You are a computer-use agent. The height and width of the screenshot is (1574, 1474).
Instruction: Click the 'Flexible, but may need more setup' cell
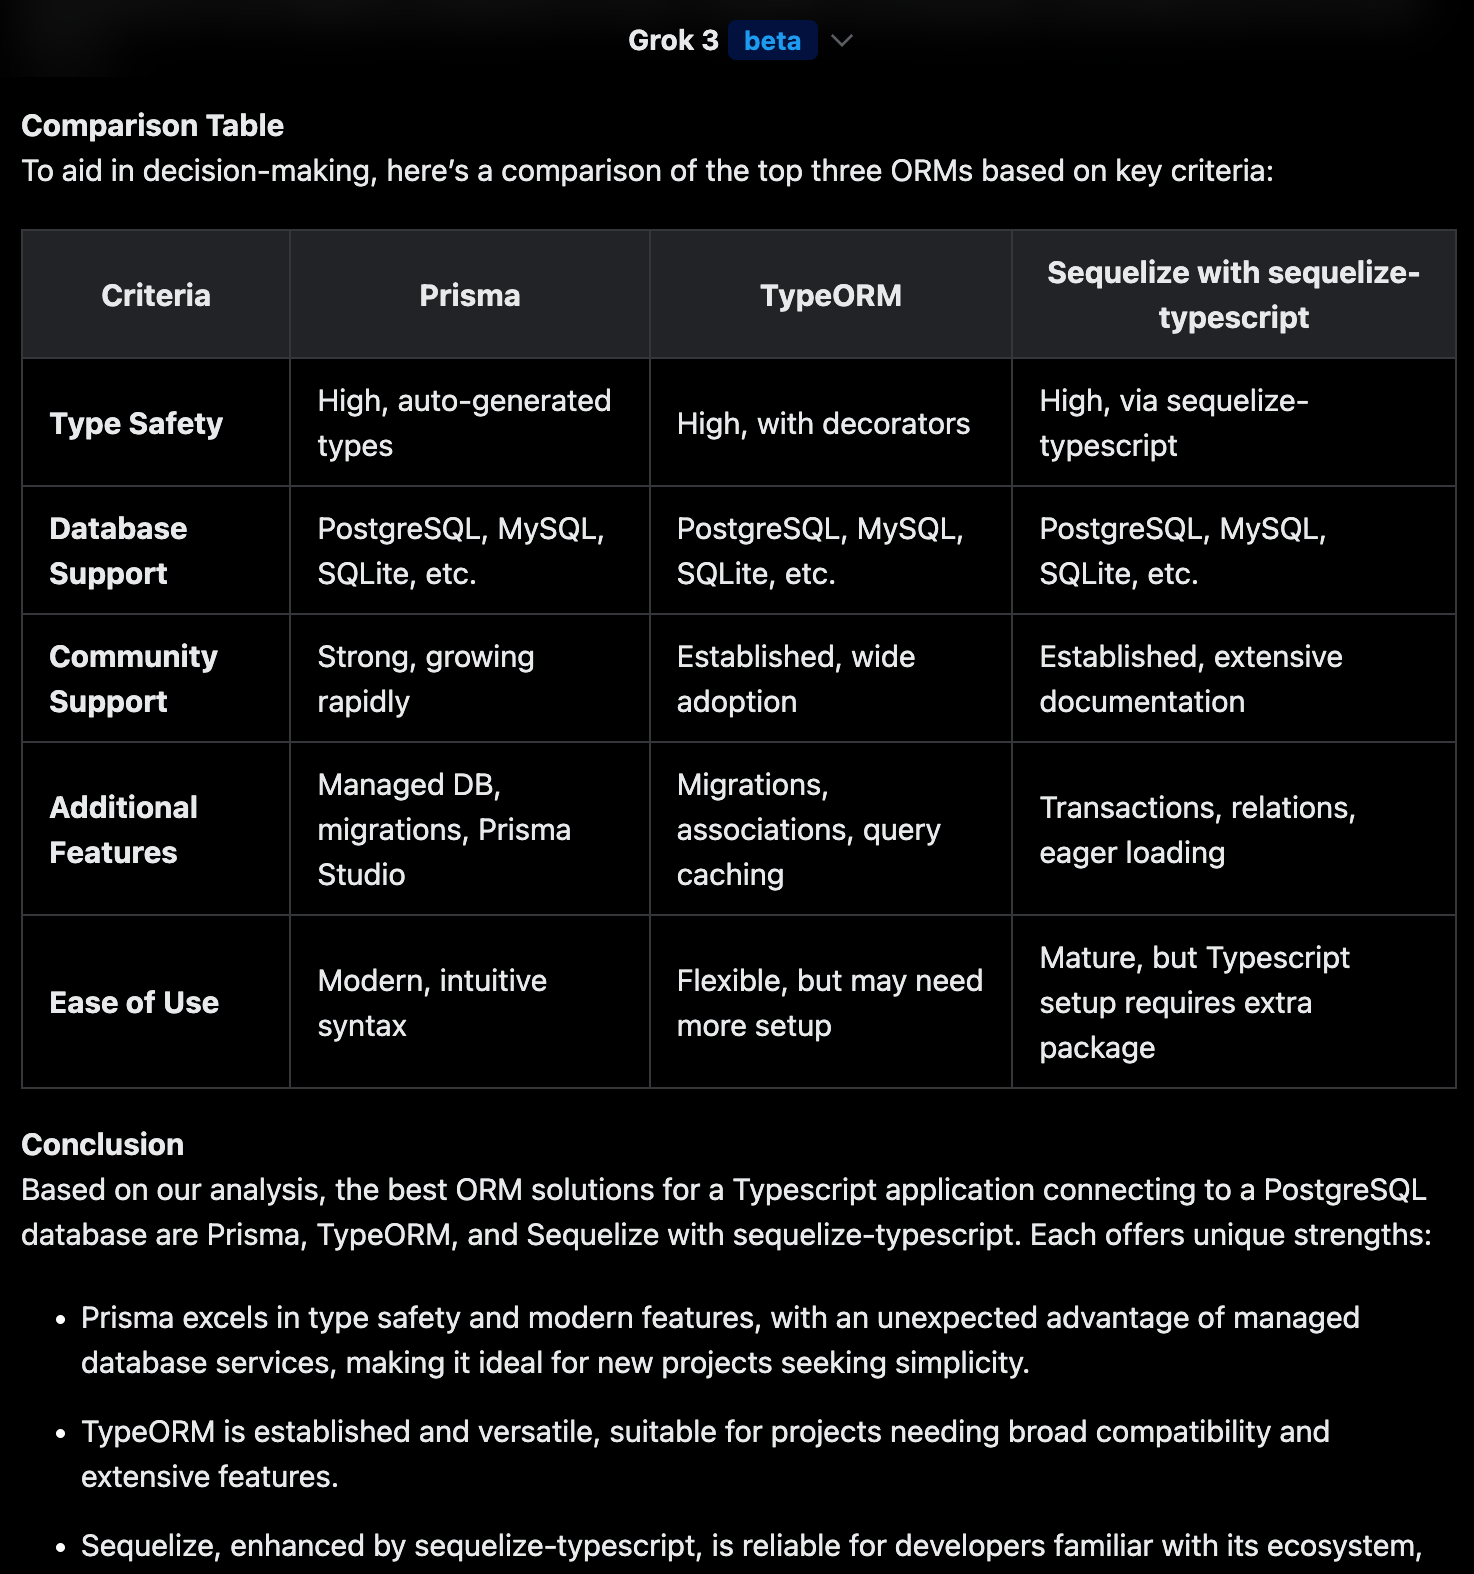831,1002
